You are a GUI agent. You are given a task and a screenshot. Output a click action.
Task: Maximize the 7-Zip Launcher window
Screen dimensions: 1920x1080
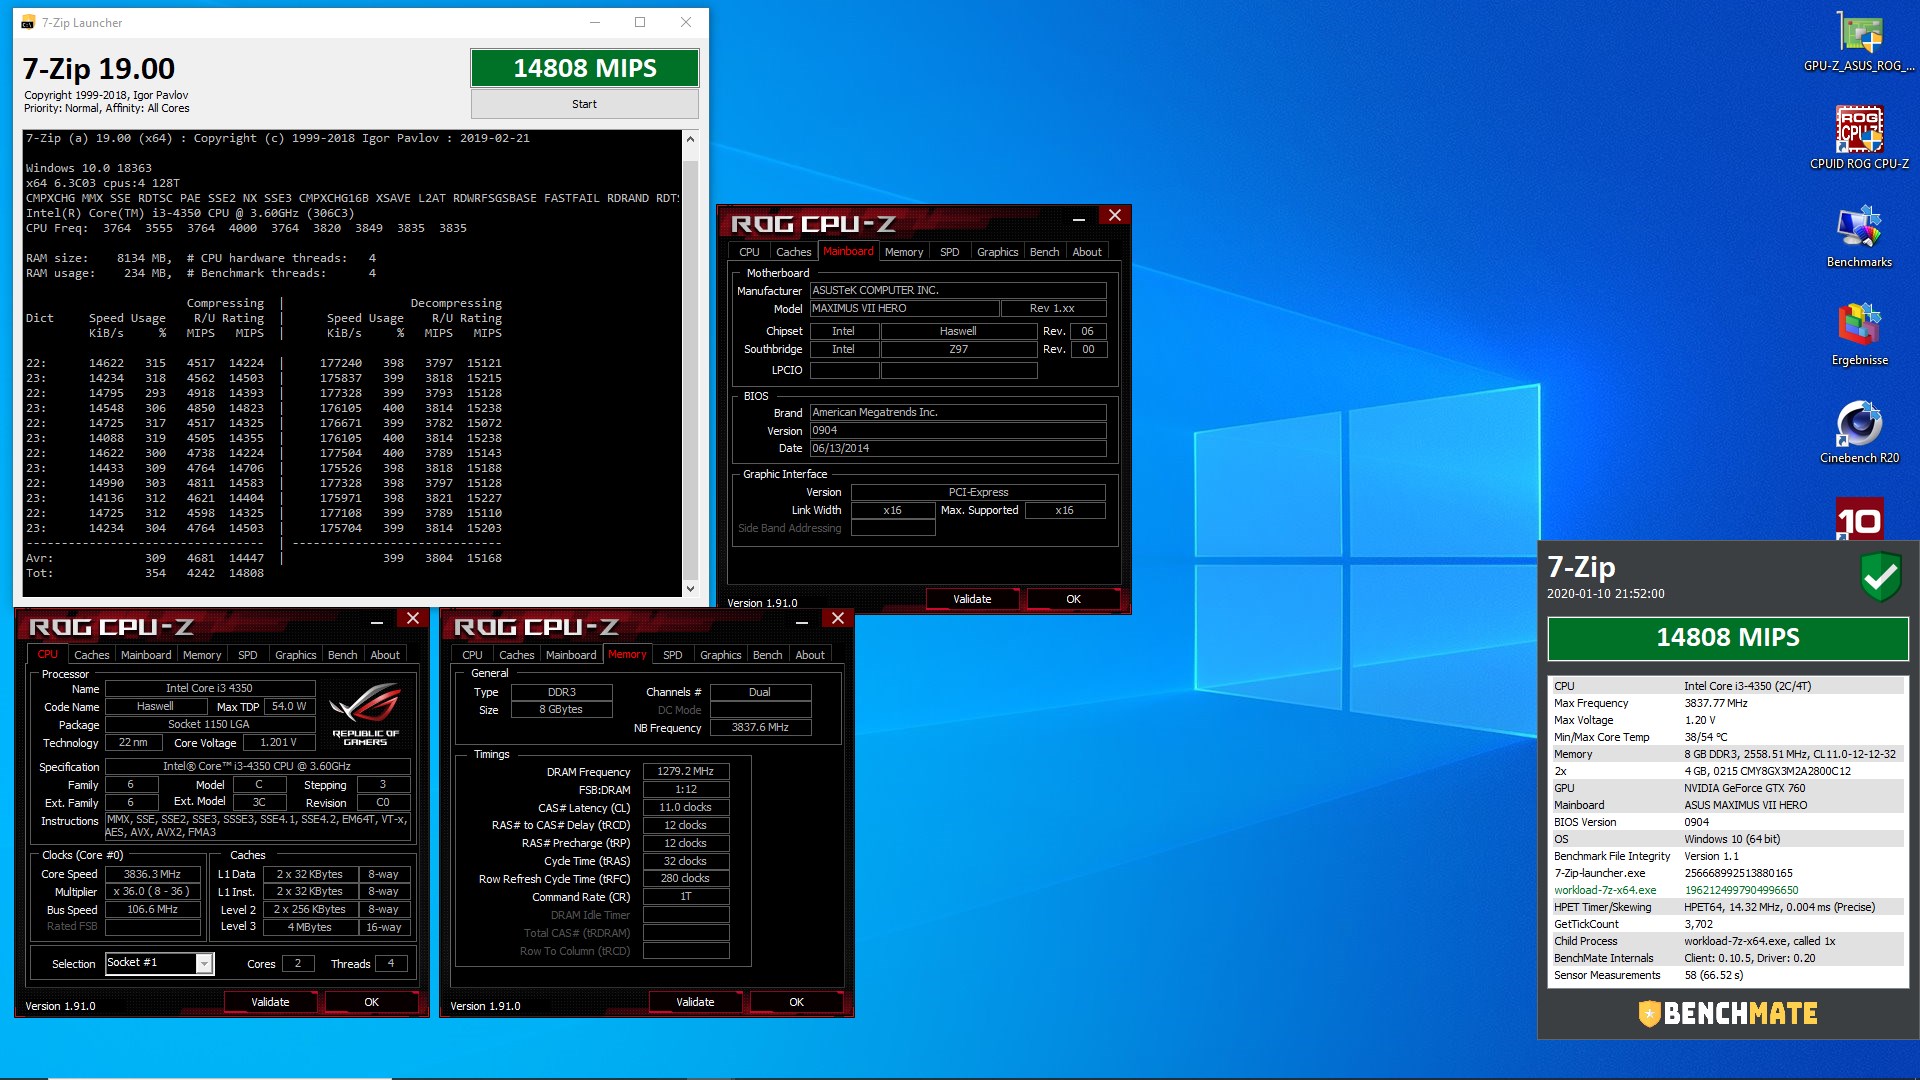[640, 22]
